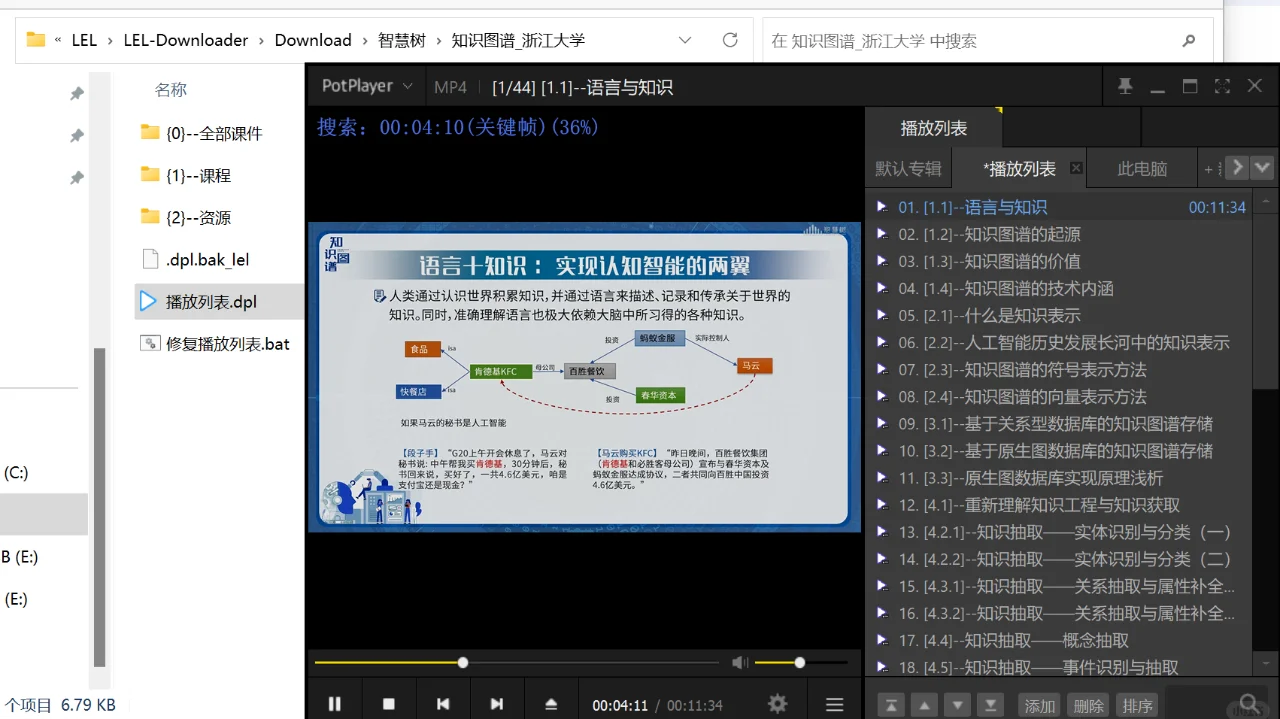Click the Explorer navigation pane scrollbar

point(99,507)
